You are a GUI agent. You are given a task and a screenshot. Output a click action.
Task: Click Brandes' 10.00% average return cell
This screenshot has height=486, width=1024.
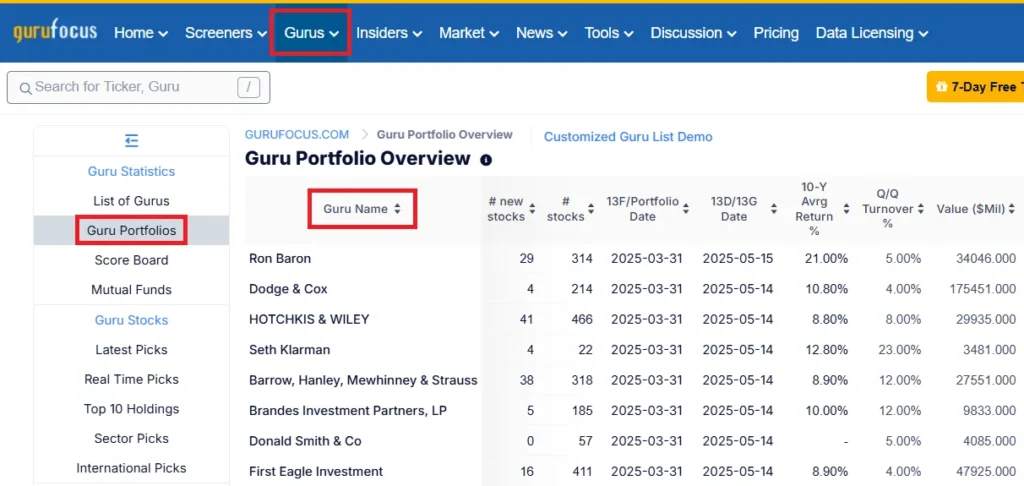pos(826,410)
